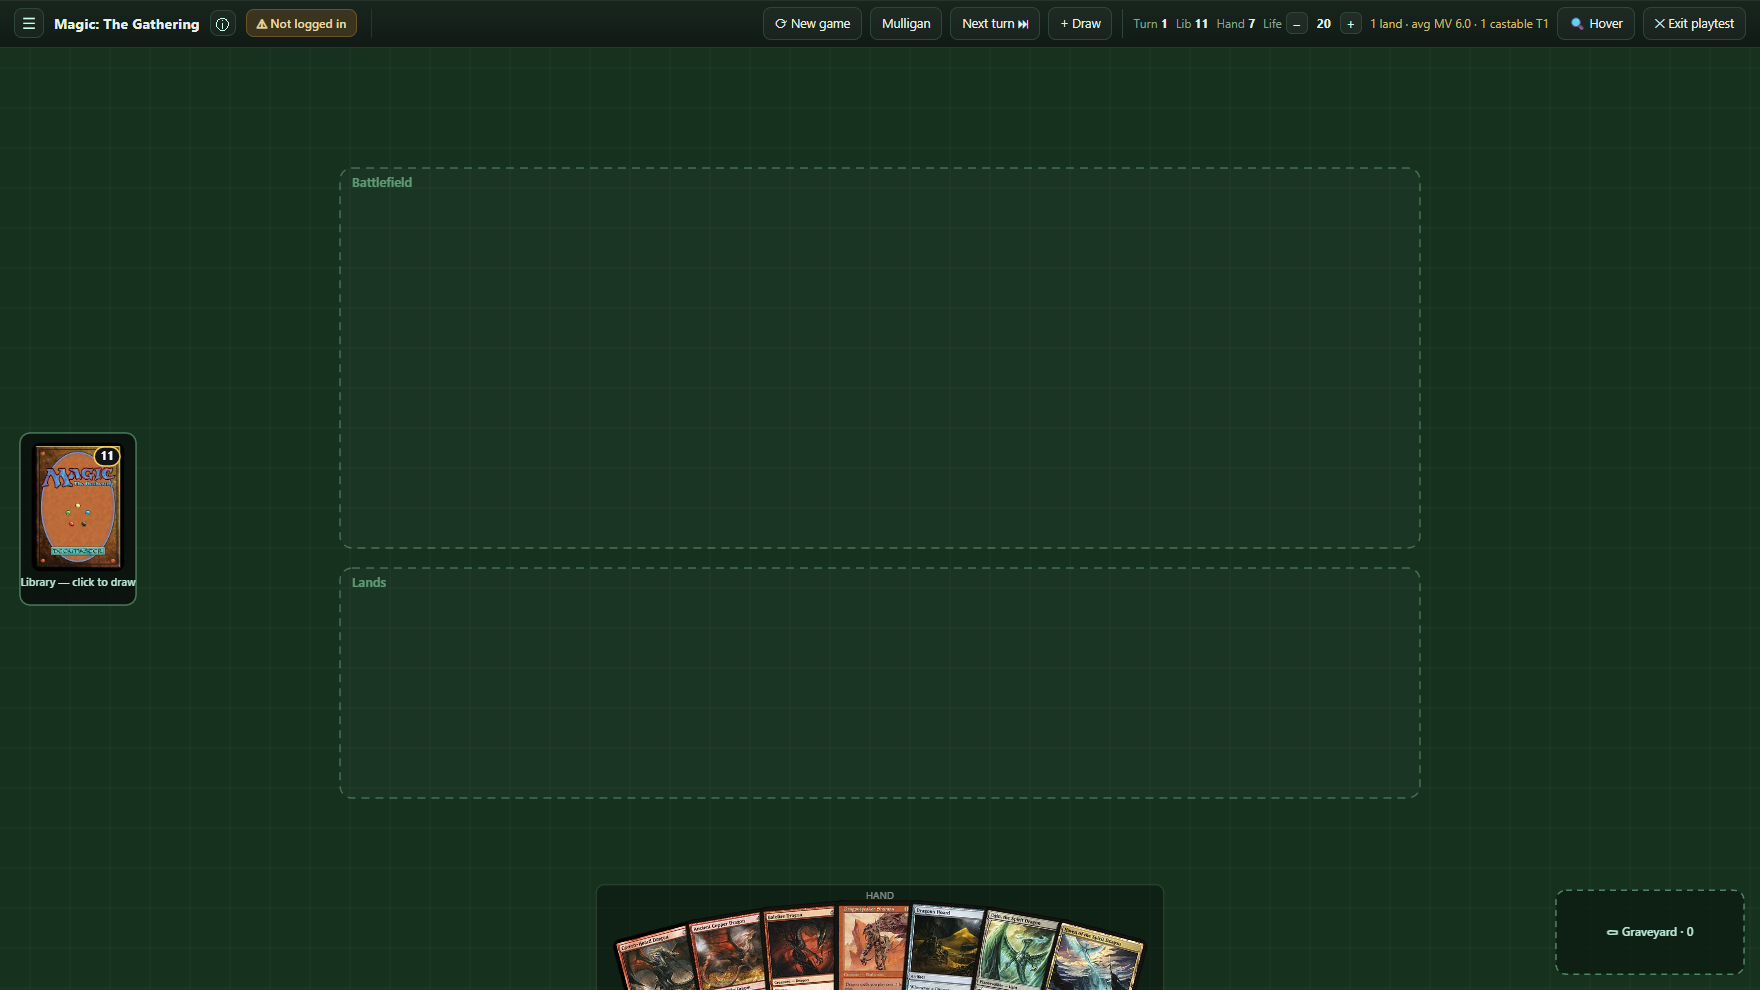Open the Graveyard zone
The image size is (1760, 990).
(x=1650, y=932)
